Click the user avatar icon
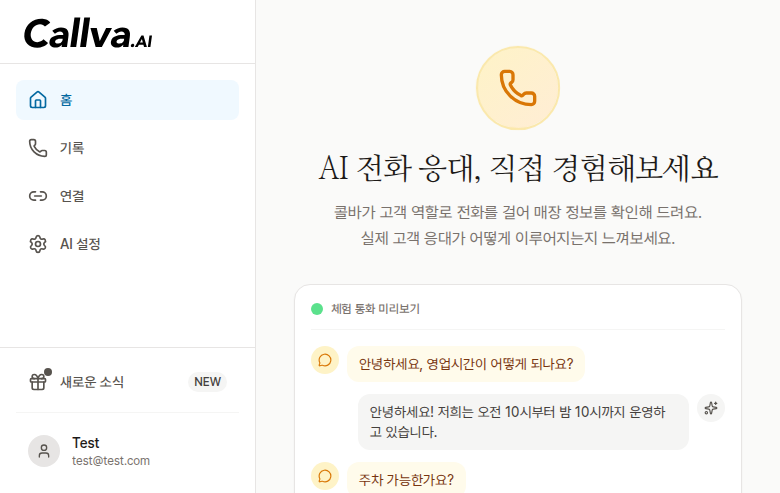The image size is (780, 493). (44, 451)
